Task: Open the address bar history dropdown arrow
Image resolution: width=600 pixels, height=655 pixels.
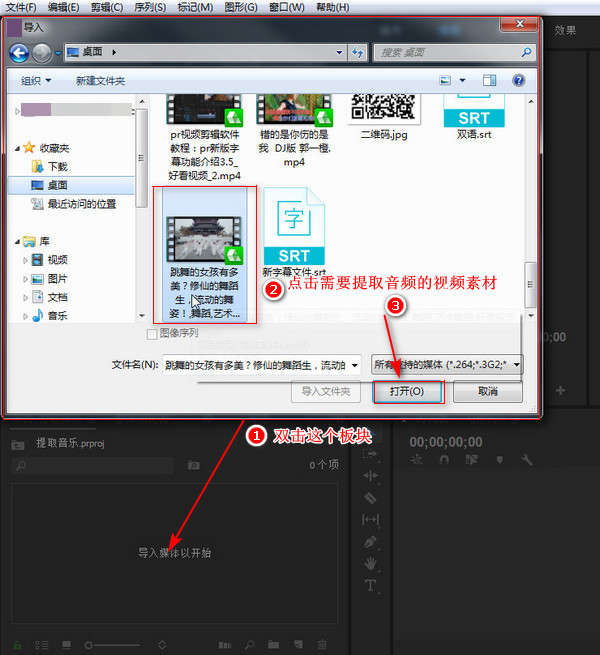Action: pyautogui.click(x=339, y=53)
